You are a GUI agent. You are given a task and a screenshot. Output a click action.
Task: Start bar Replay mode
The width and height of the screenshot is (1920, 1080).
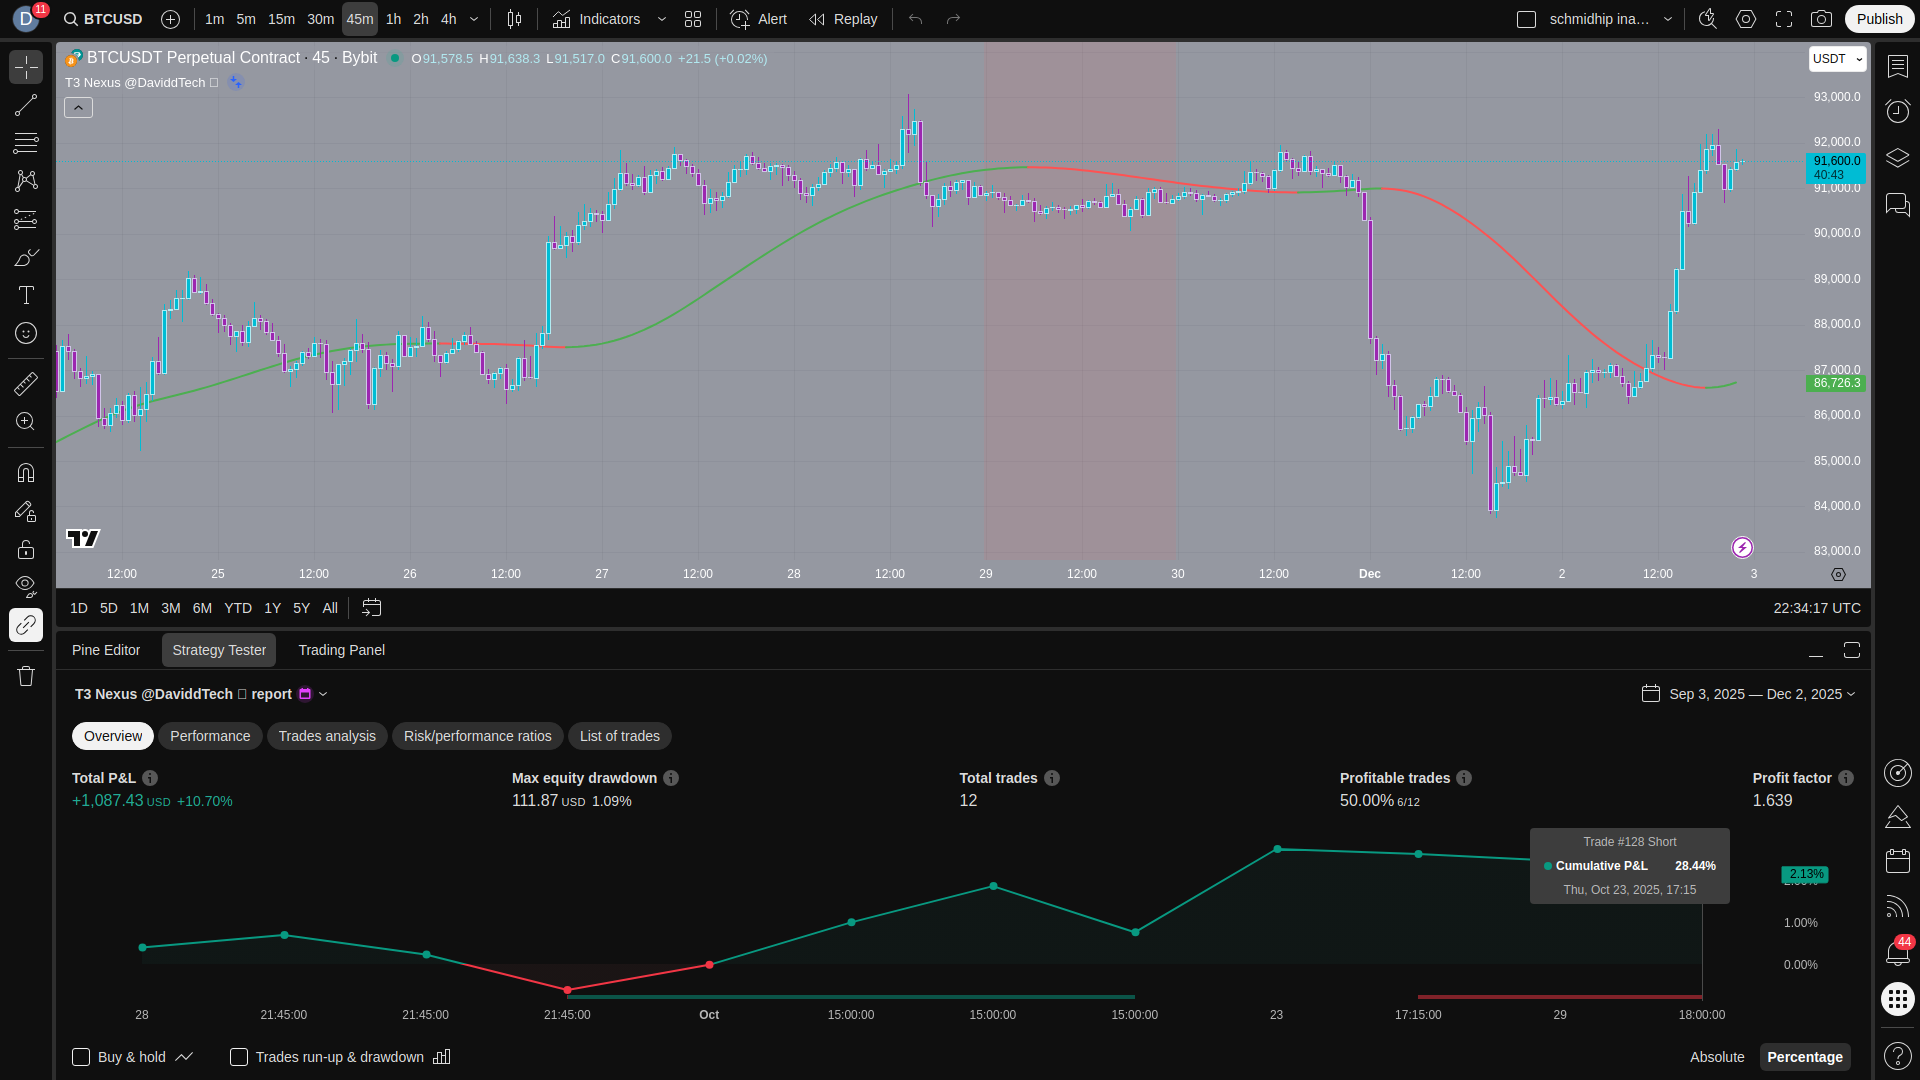pyautogui.click(x=843, y=19)
